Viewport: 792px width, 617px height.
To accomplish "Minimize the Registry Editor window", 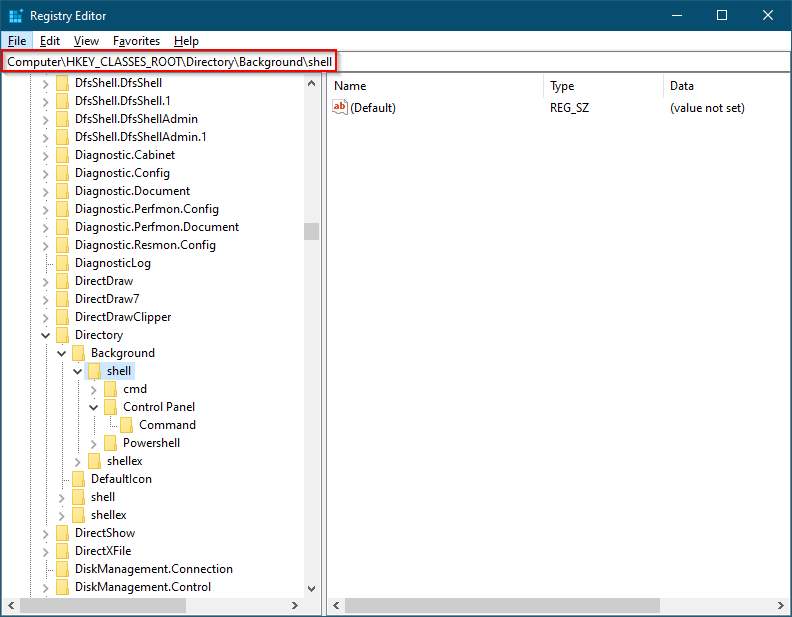I will point(677,15).
